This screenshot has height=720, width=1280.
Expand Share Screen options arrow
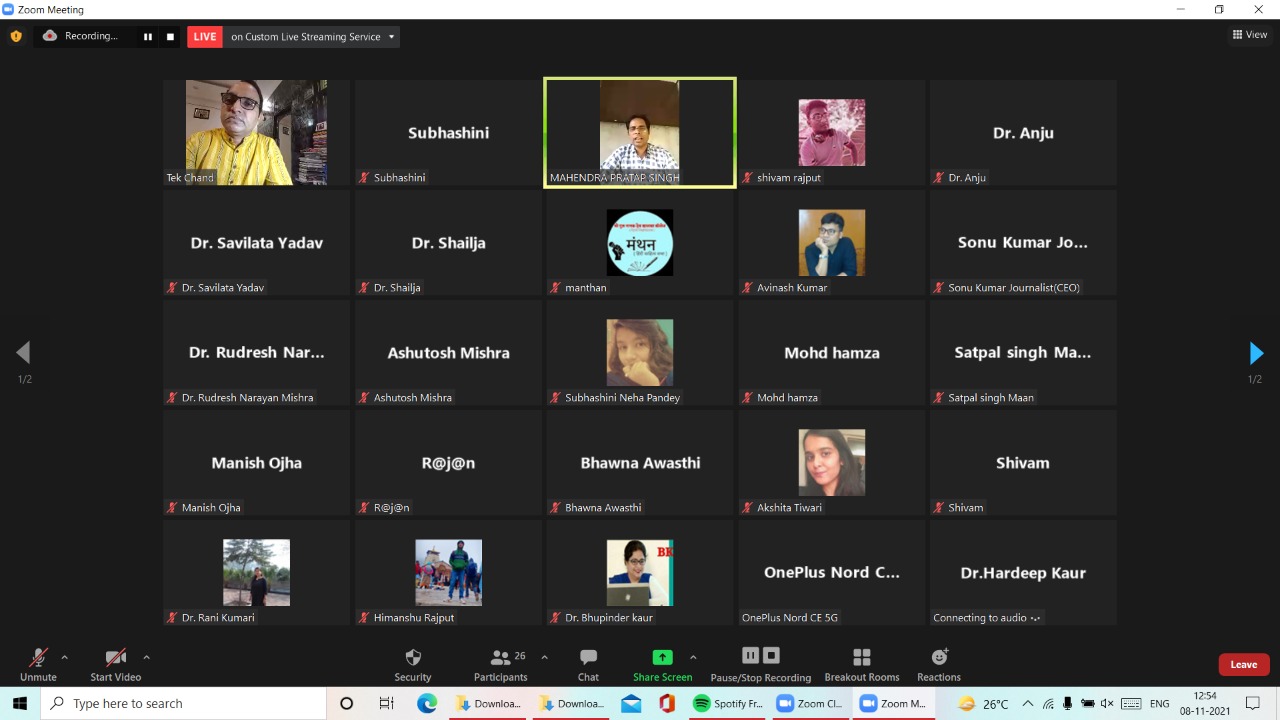[693, 657]
